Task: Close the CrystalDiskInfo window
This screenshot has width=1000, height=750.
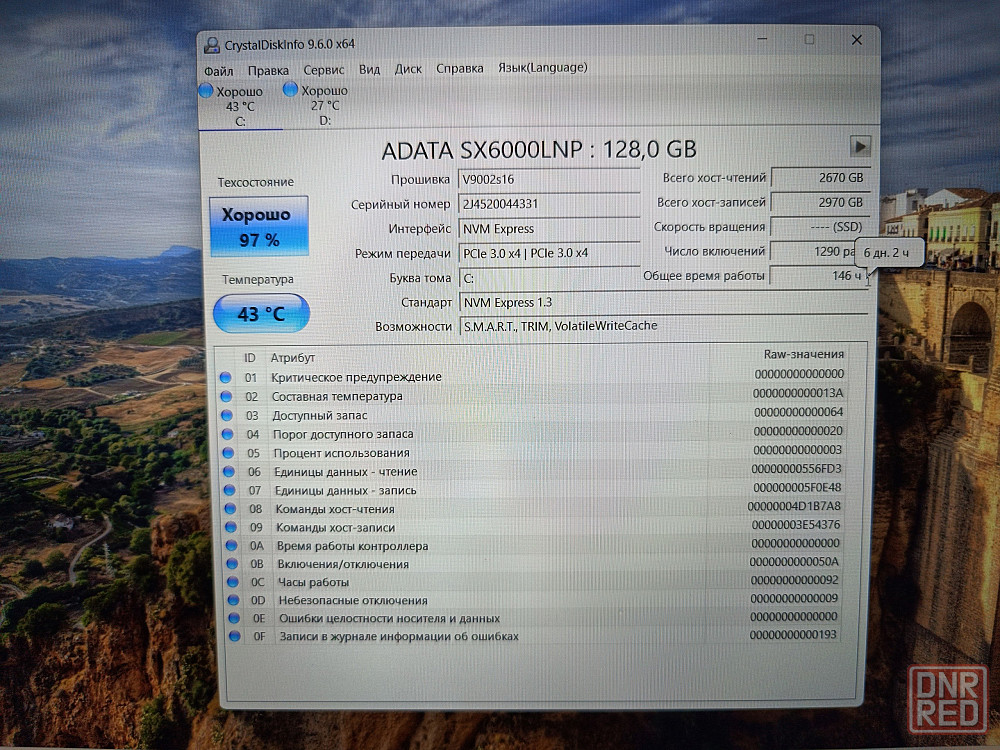Action: (x=857, y=40)
